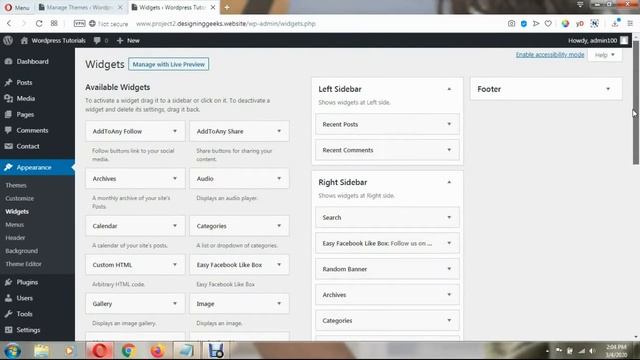Open the Windows Start button
Image resolution: width=640 pixels, height=360 pixels.
[x=13, y=351]
